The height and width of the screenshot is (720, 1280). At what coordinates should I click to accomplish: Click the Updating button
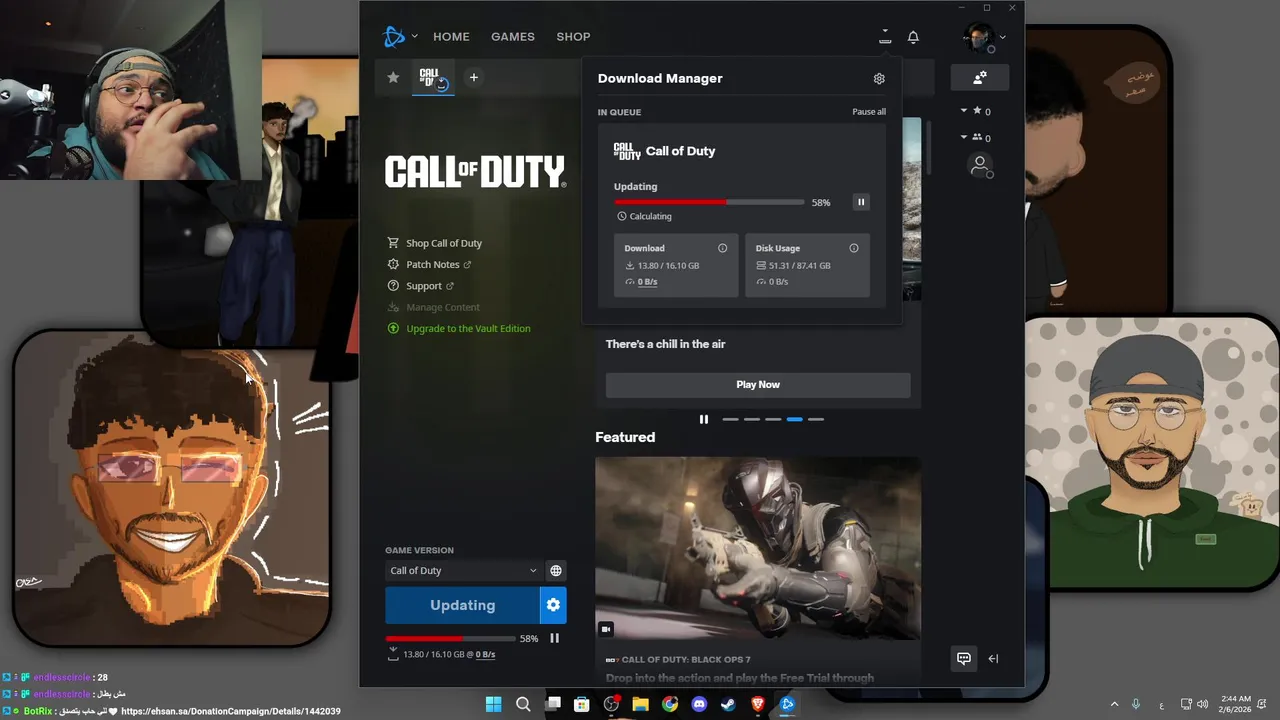coord(462,605)
